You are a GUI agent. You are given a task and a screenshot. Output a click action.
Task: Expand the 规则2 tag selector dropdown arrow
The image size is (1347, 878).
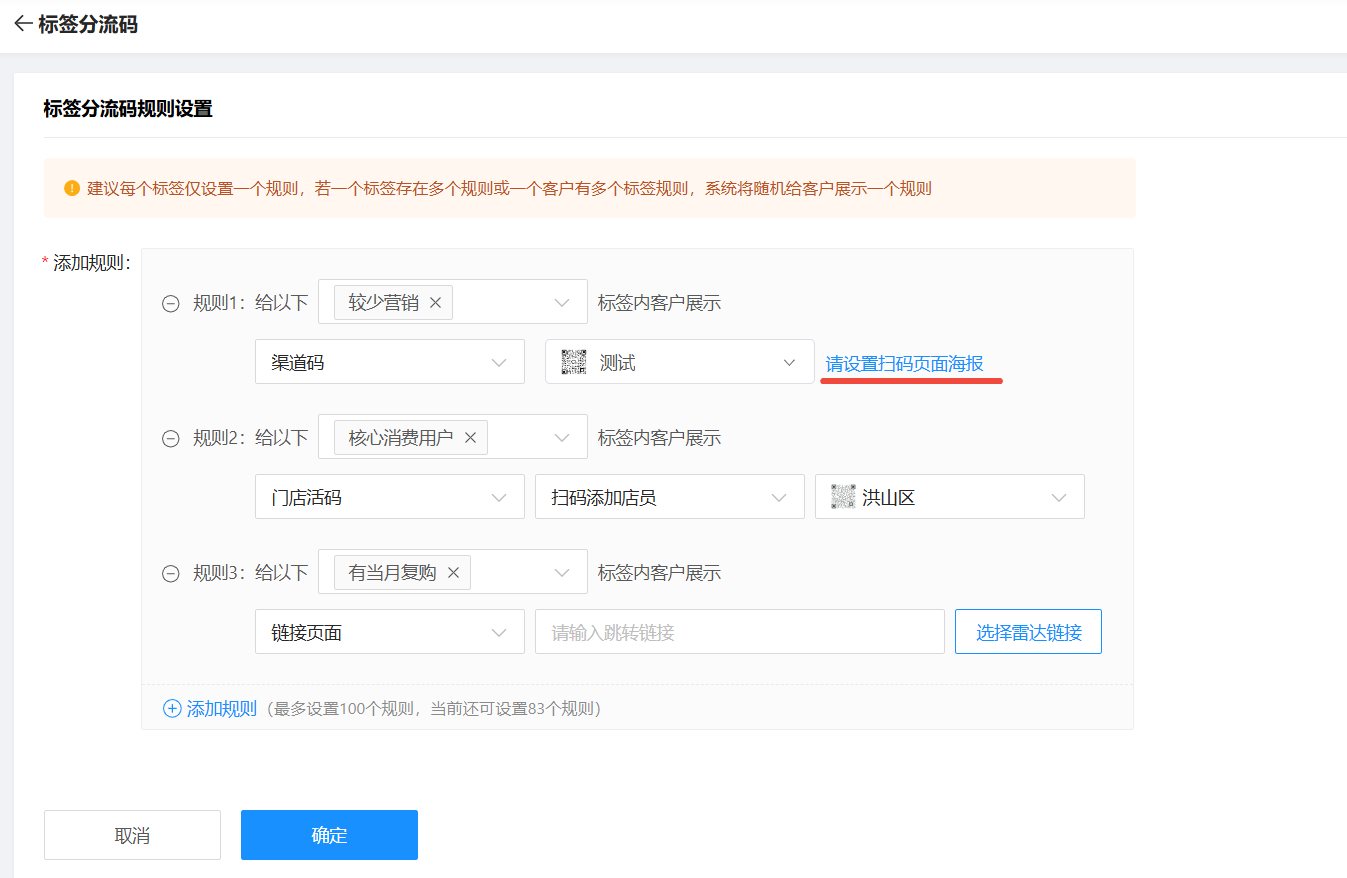(562, 438)
